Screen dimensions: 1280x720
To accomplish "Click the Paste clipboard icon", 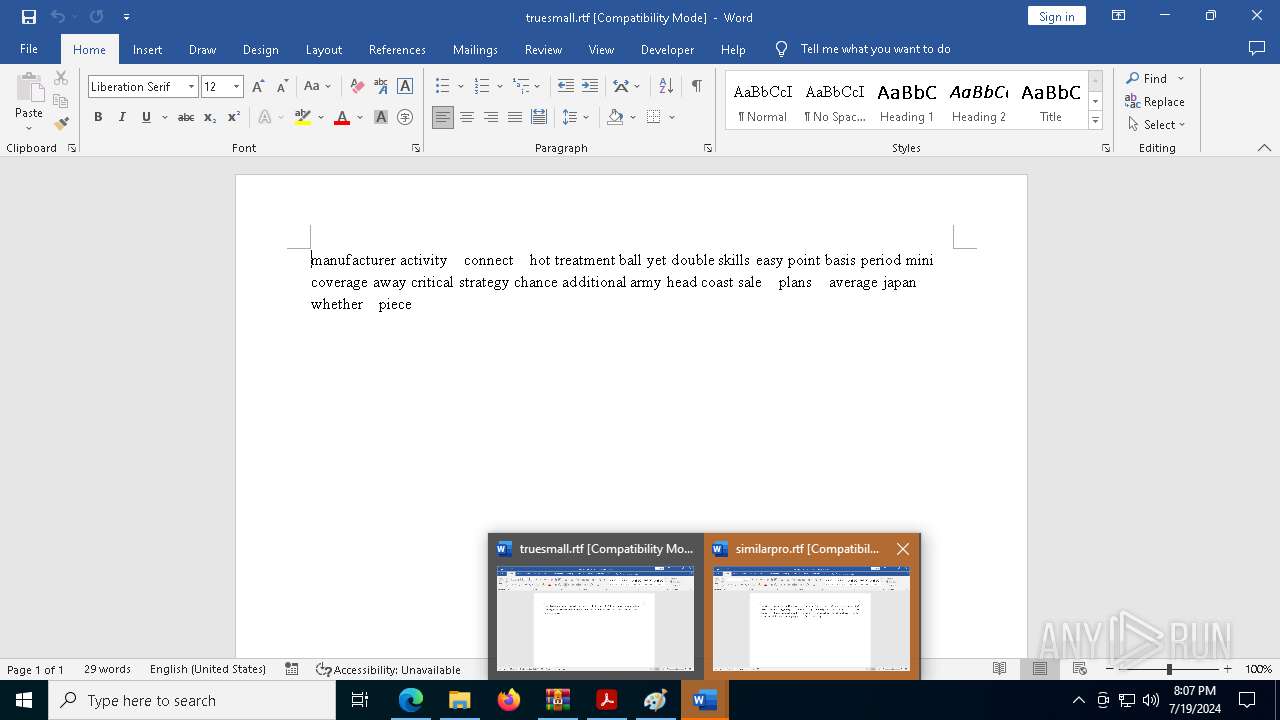I will [29, 90].
